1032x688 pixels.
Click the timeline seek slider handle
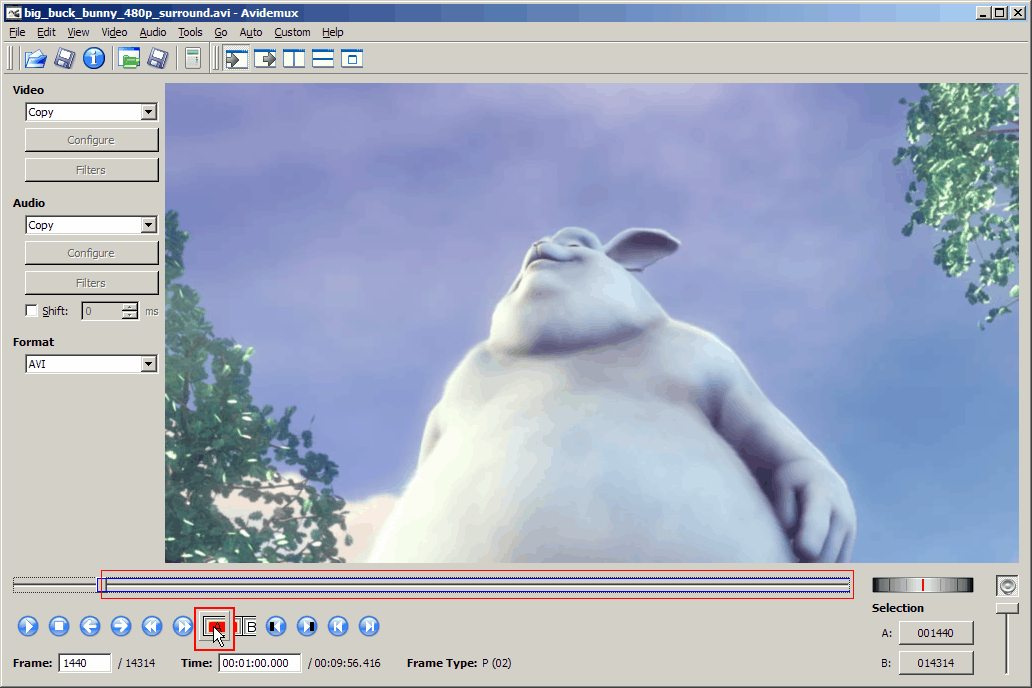click(x=101, y=585)
